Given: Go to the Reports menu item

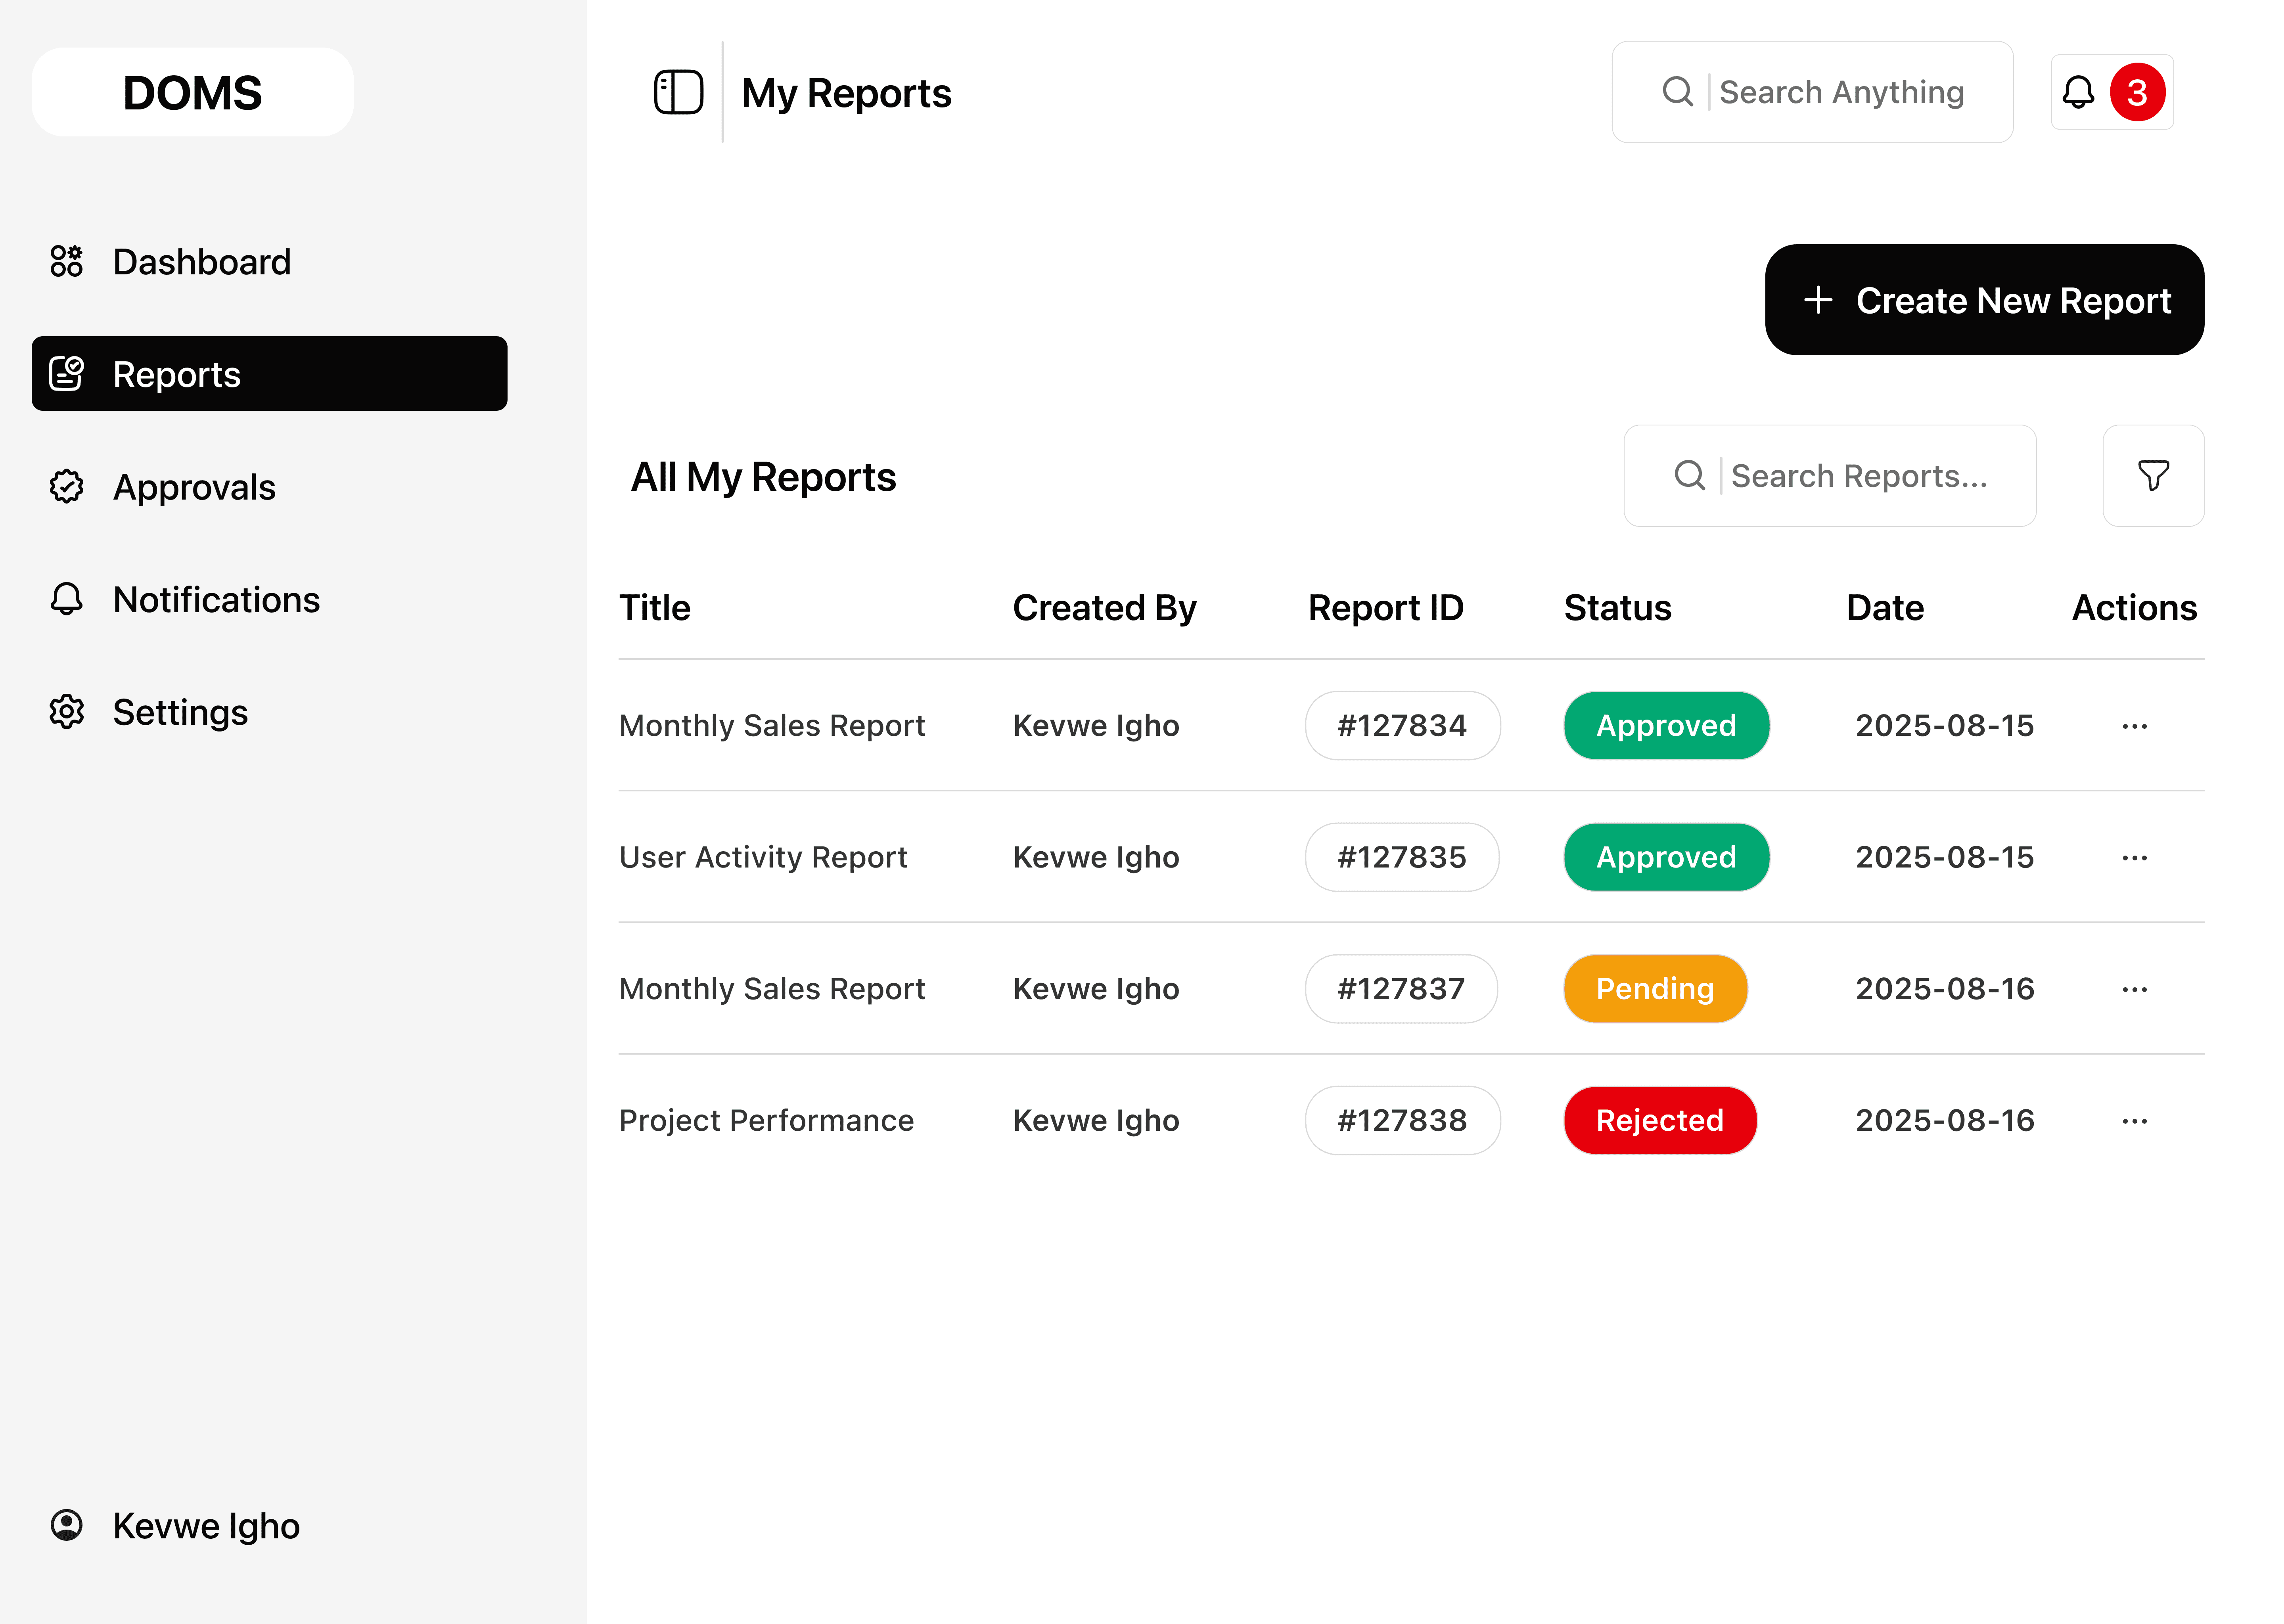Looking at the screenshot, I should point(269,374).
